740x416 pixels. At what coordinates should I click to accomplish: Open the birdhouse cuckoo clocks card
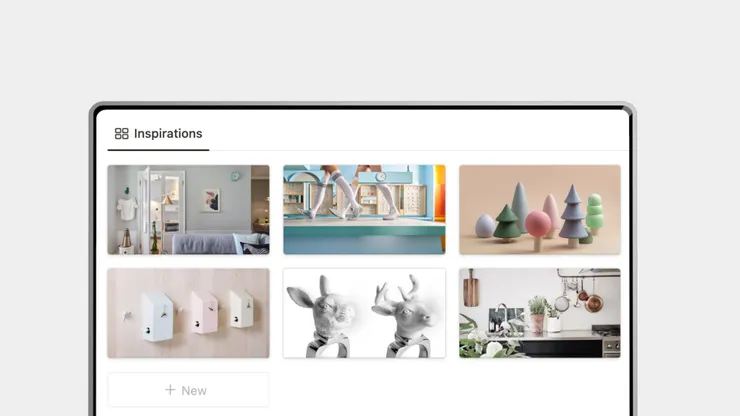(x=188, y=313)
